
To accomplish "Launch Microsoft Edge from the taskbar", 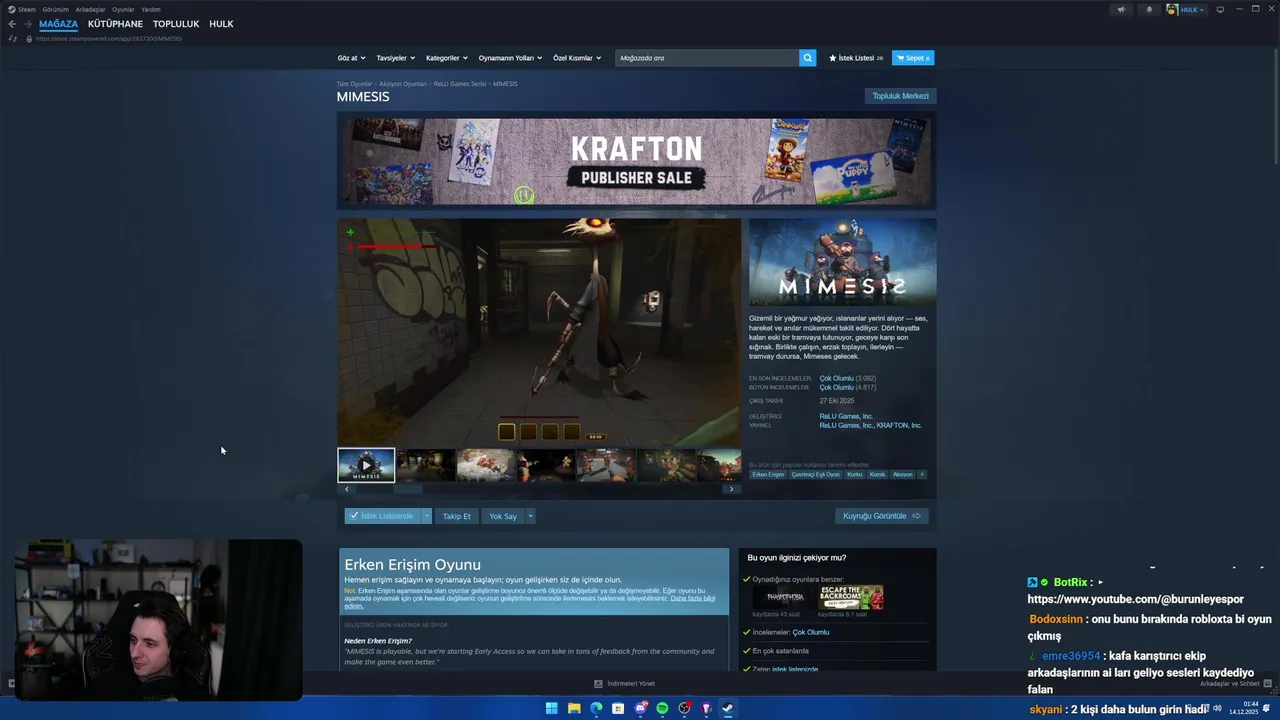I will click(x=596, y=708).
